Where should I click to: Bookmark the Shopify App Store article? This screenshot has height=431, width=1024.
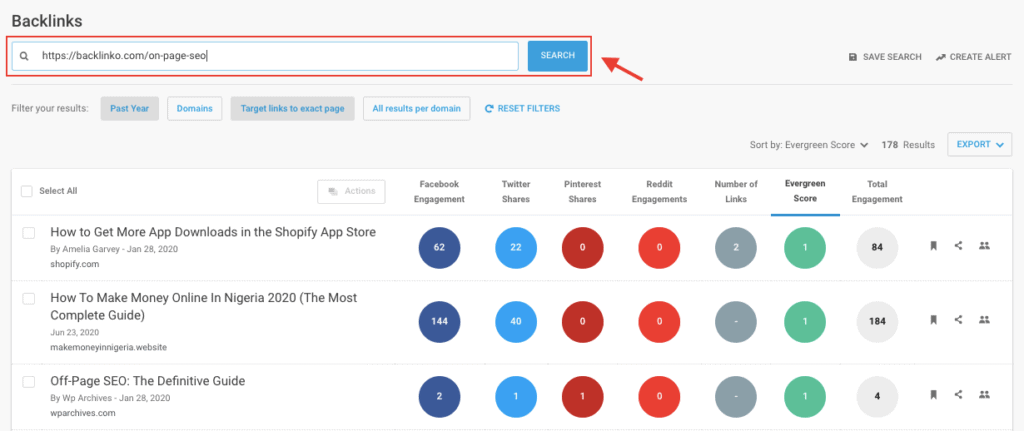tap(933, 246)
